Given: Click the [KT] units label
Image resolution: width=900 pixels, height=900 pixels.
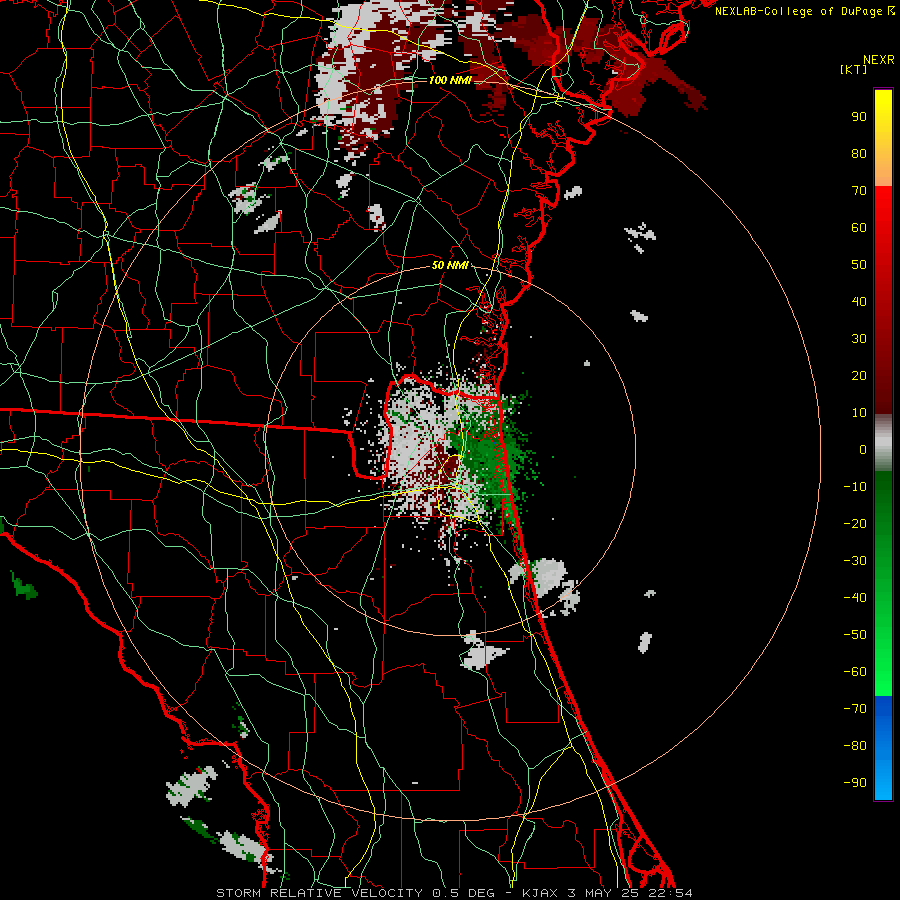Looking at the screenshot, I should coord(854,69).
